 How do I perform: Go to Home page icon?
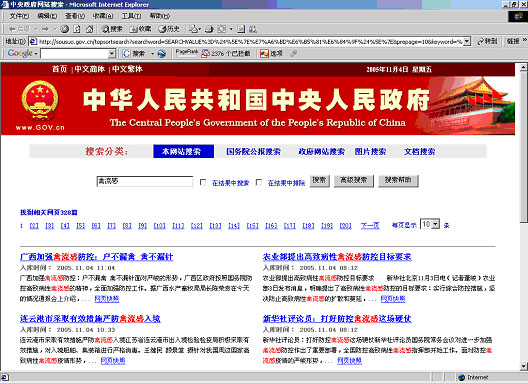coord(90,29)
